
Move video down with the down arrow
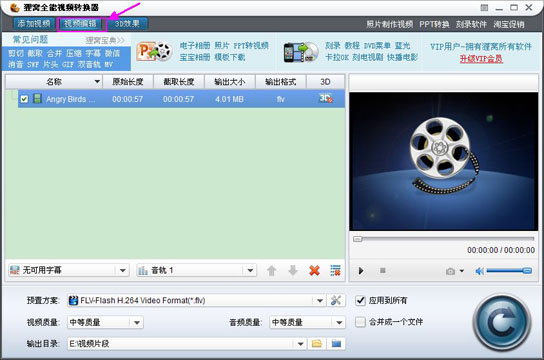pos(293,271)
